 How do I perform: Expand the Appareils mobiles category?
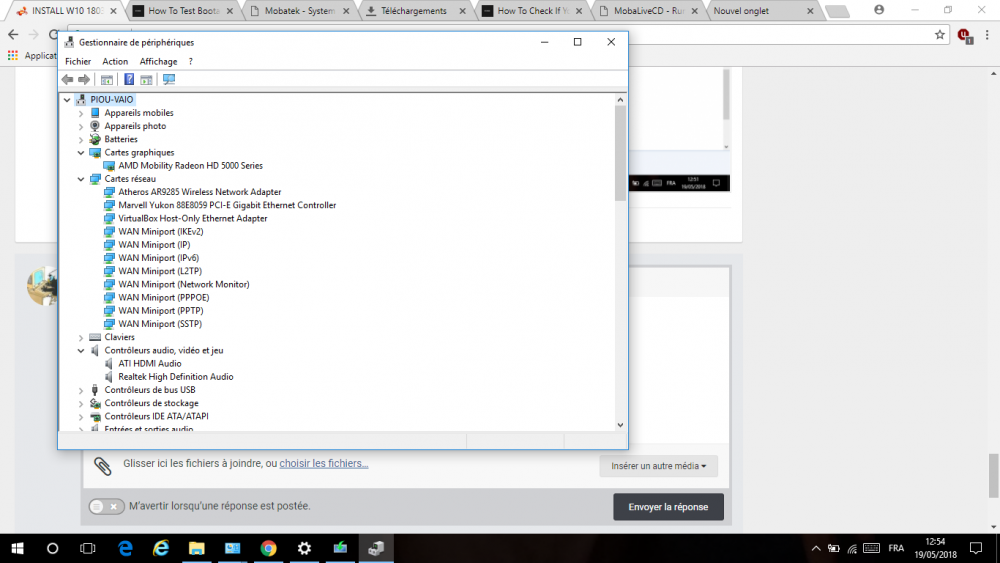(x=81, y=113)
